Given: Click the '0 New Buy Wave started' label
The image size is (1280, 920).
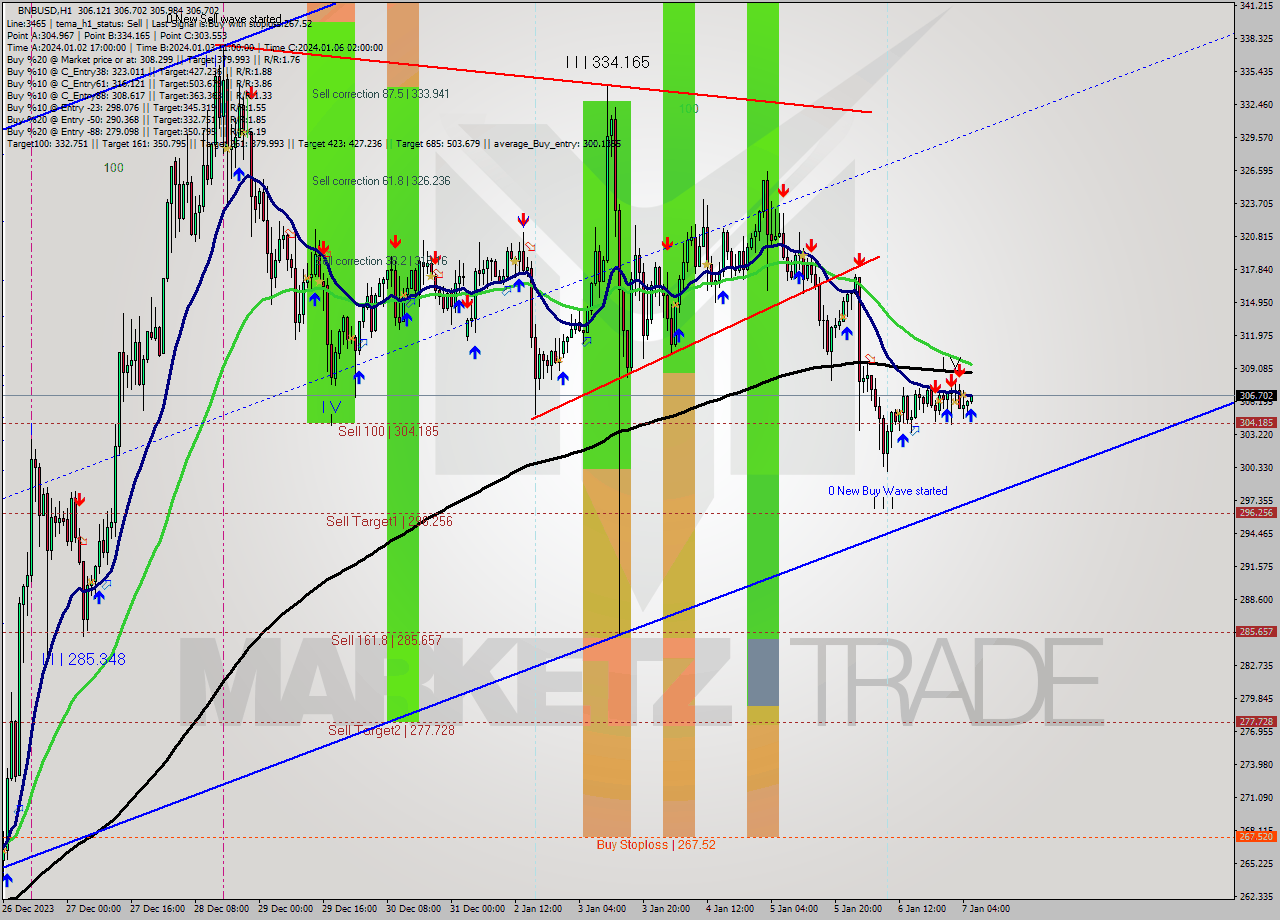Looking at the screenshot, I should 887,491.
